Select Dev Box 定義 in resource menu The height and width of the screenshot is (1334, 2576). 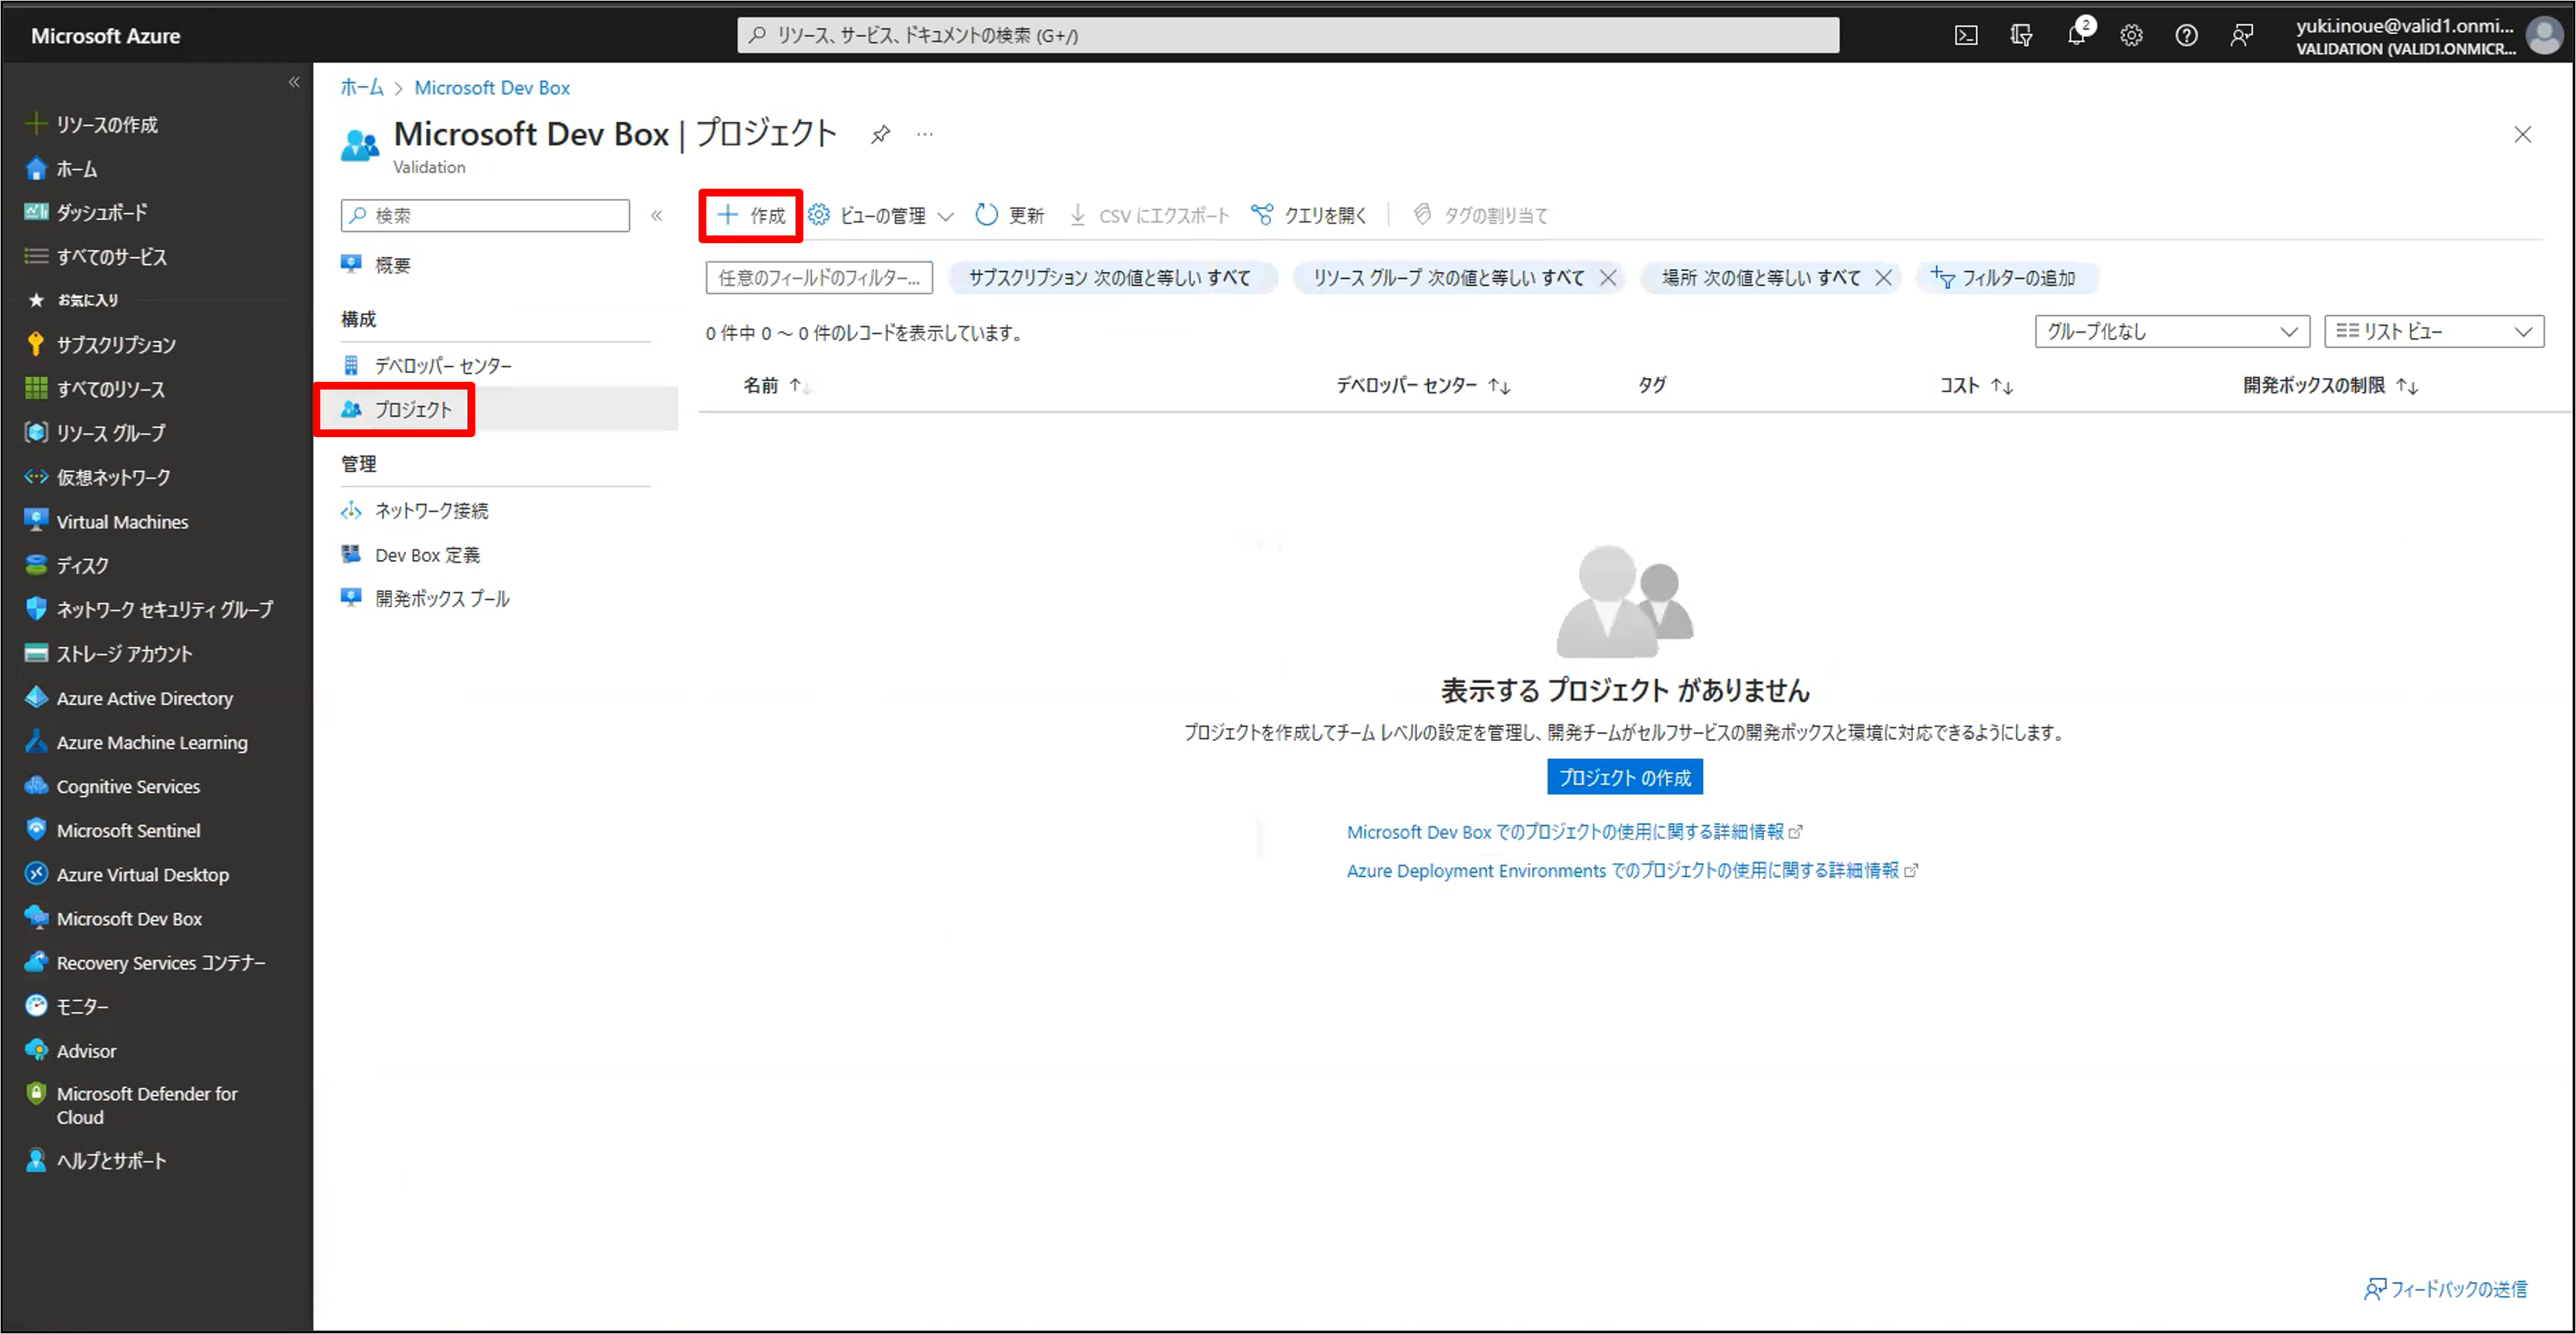427,555
